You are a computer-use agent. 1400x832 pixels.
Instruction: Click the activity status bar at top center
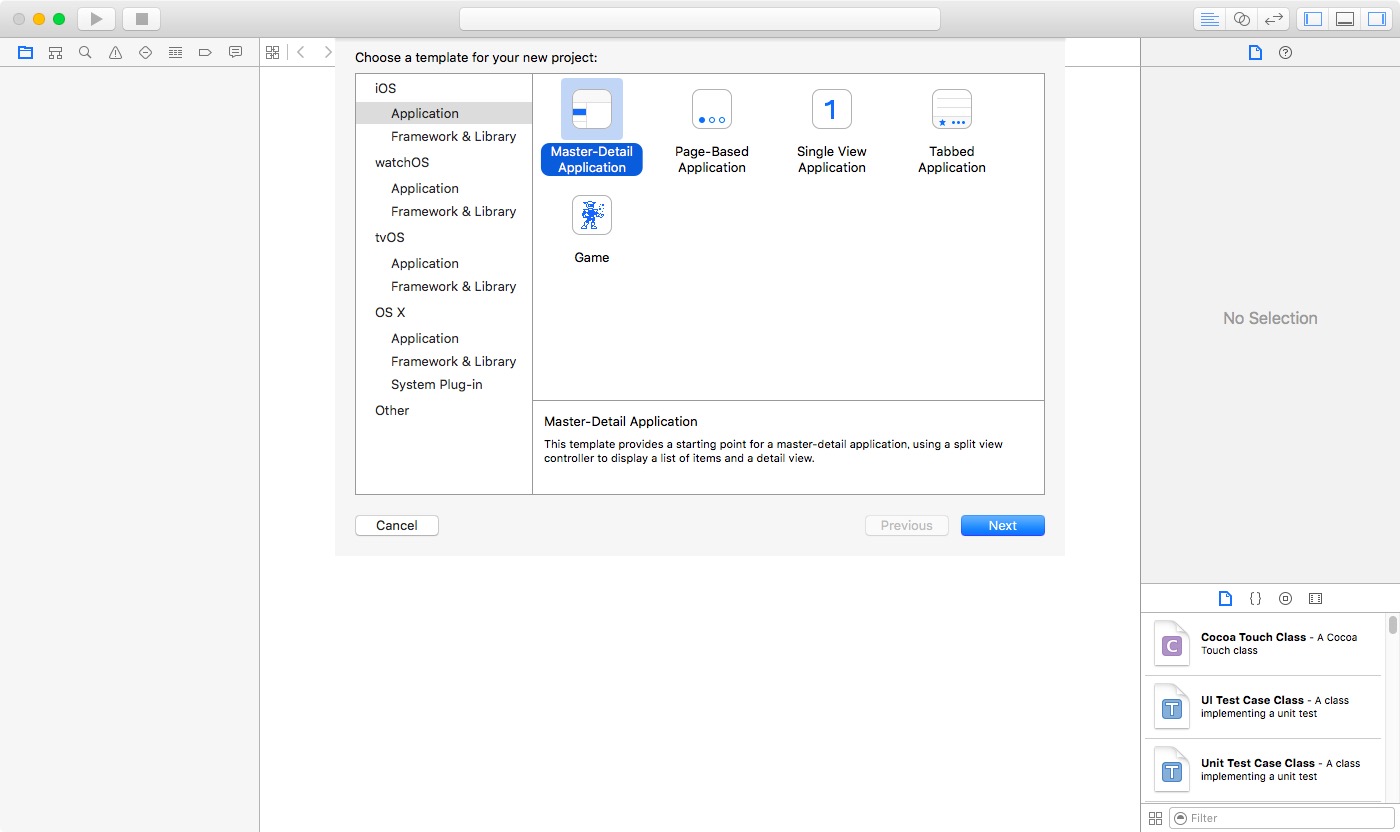[x=700, y=19]
